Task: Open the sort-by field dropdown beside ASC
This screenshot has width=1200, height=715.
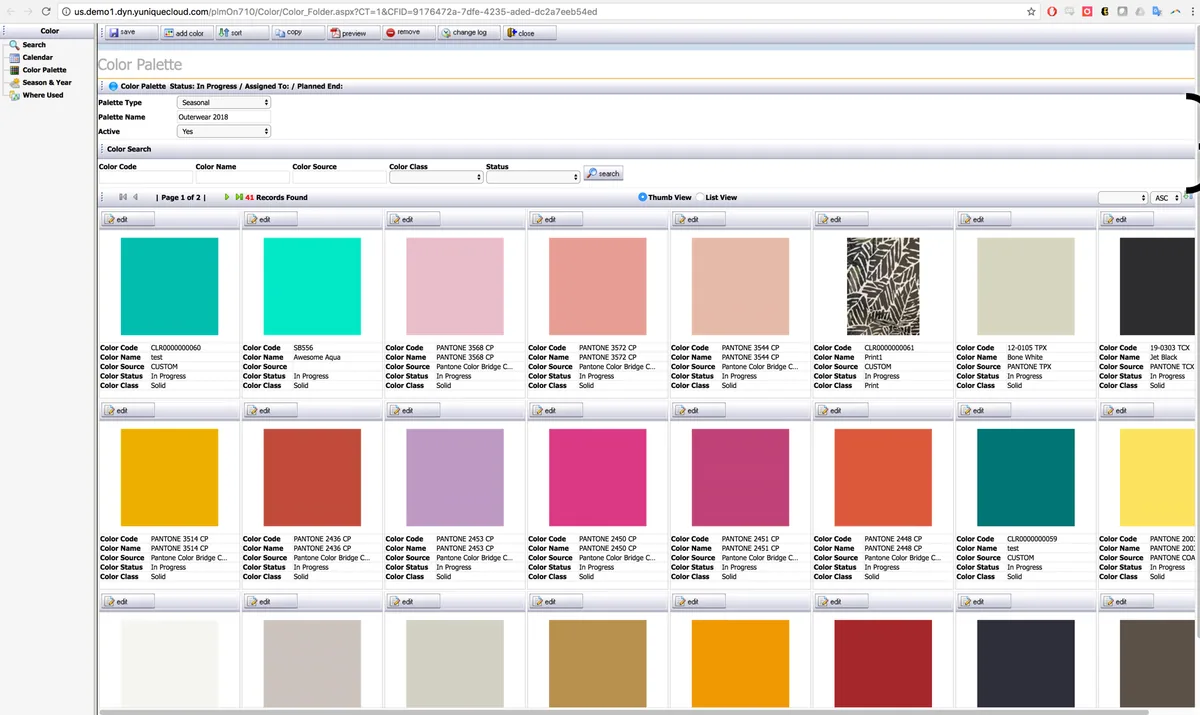Action: pos(1122,198)
